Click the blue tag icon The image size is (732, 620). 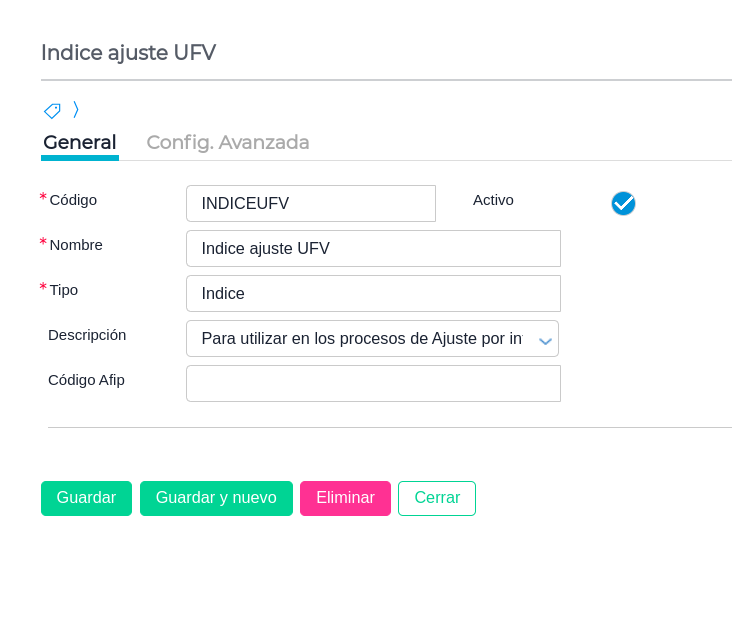[52, 110]
